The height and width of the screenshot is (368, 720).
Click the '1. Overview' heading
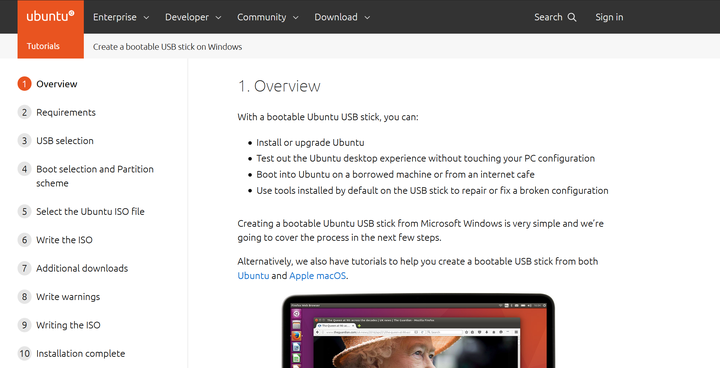tap(279, 86)
